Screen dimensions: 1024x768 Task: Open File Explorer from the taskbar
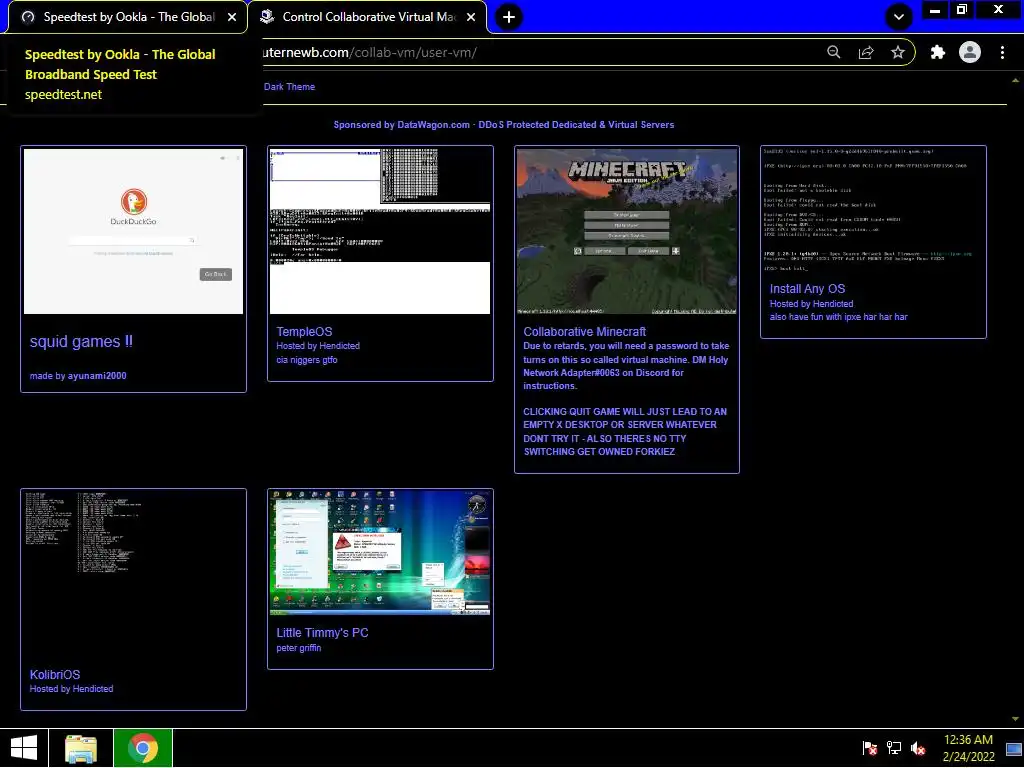click(x=81, y=748)
